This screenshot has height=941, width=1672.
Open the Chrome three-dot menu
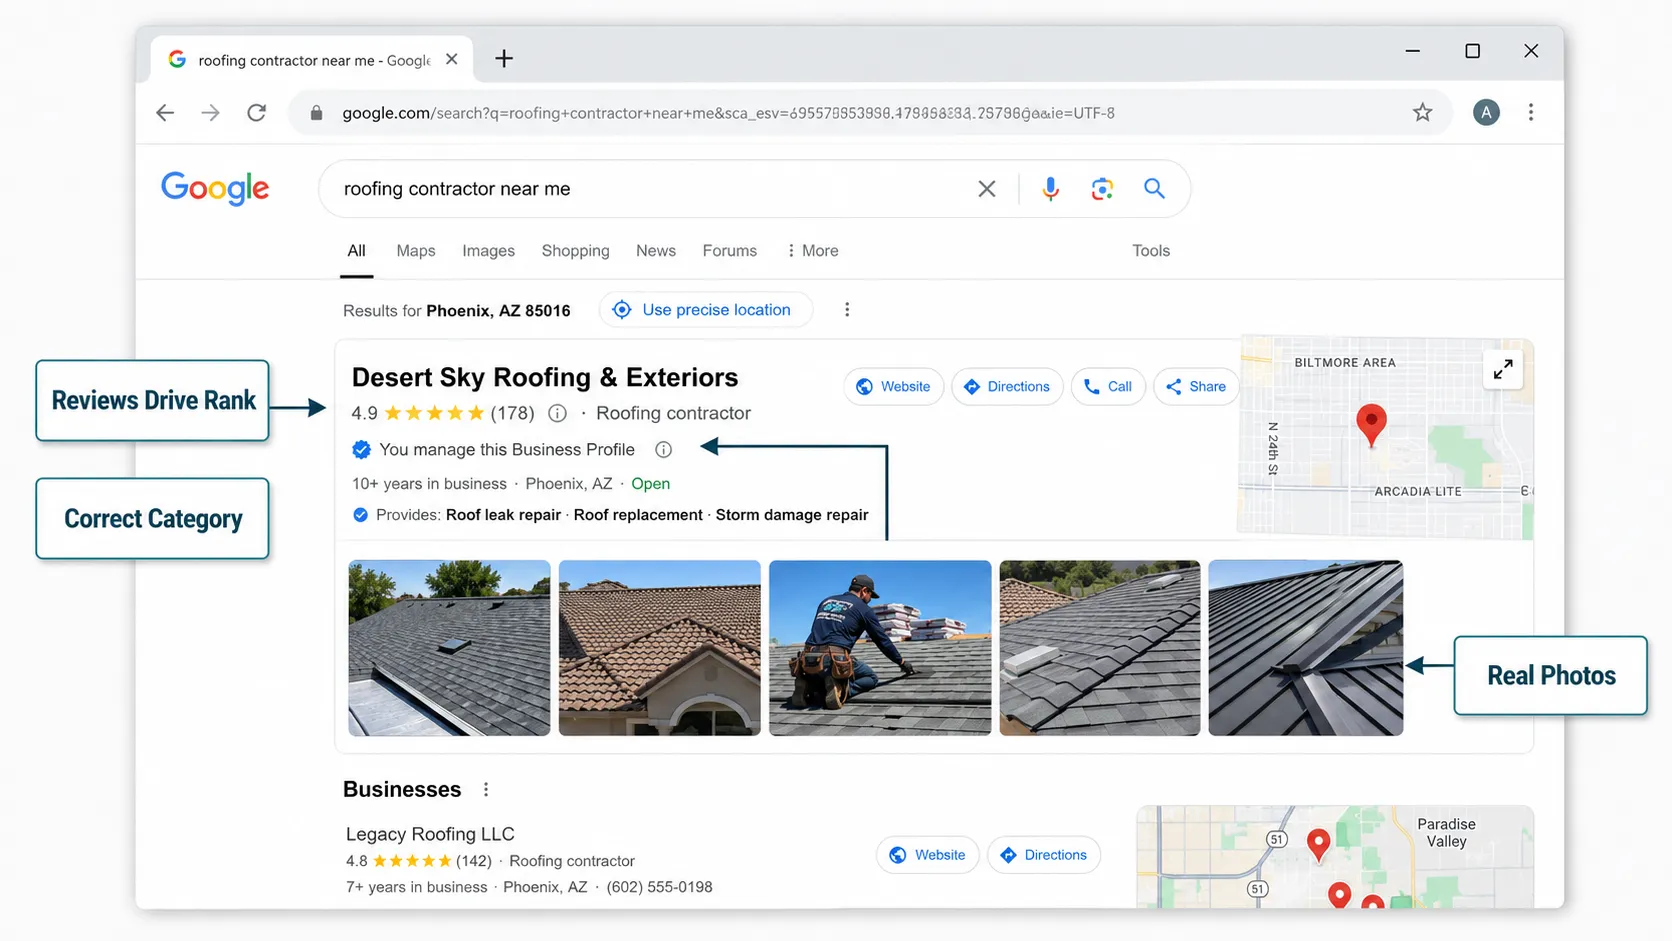(1531, 113)
